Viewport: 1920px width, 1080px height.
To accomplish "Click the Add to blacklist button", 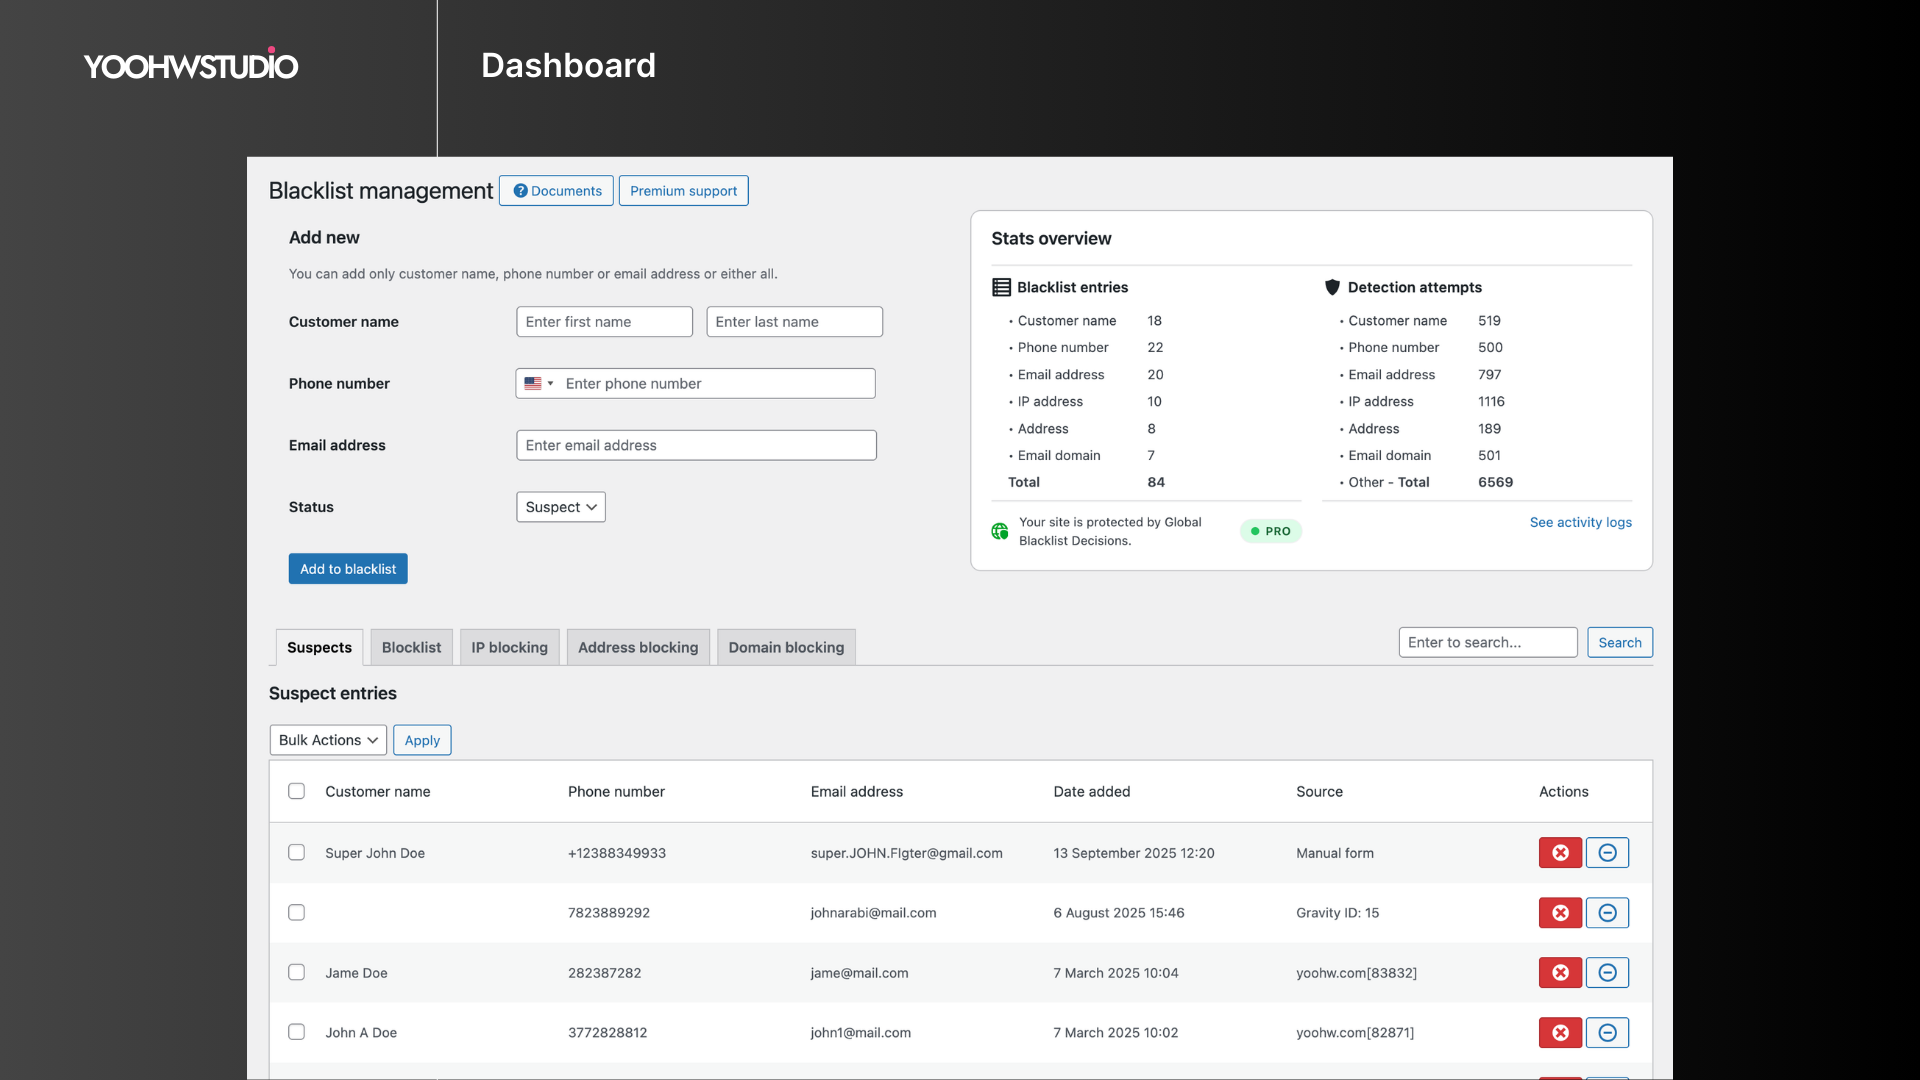I will coord(347,568).
